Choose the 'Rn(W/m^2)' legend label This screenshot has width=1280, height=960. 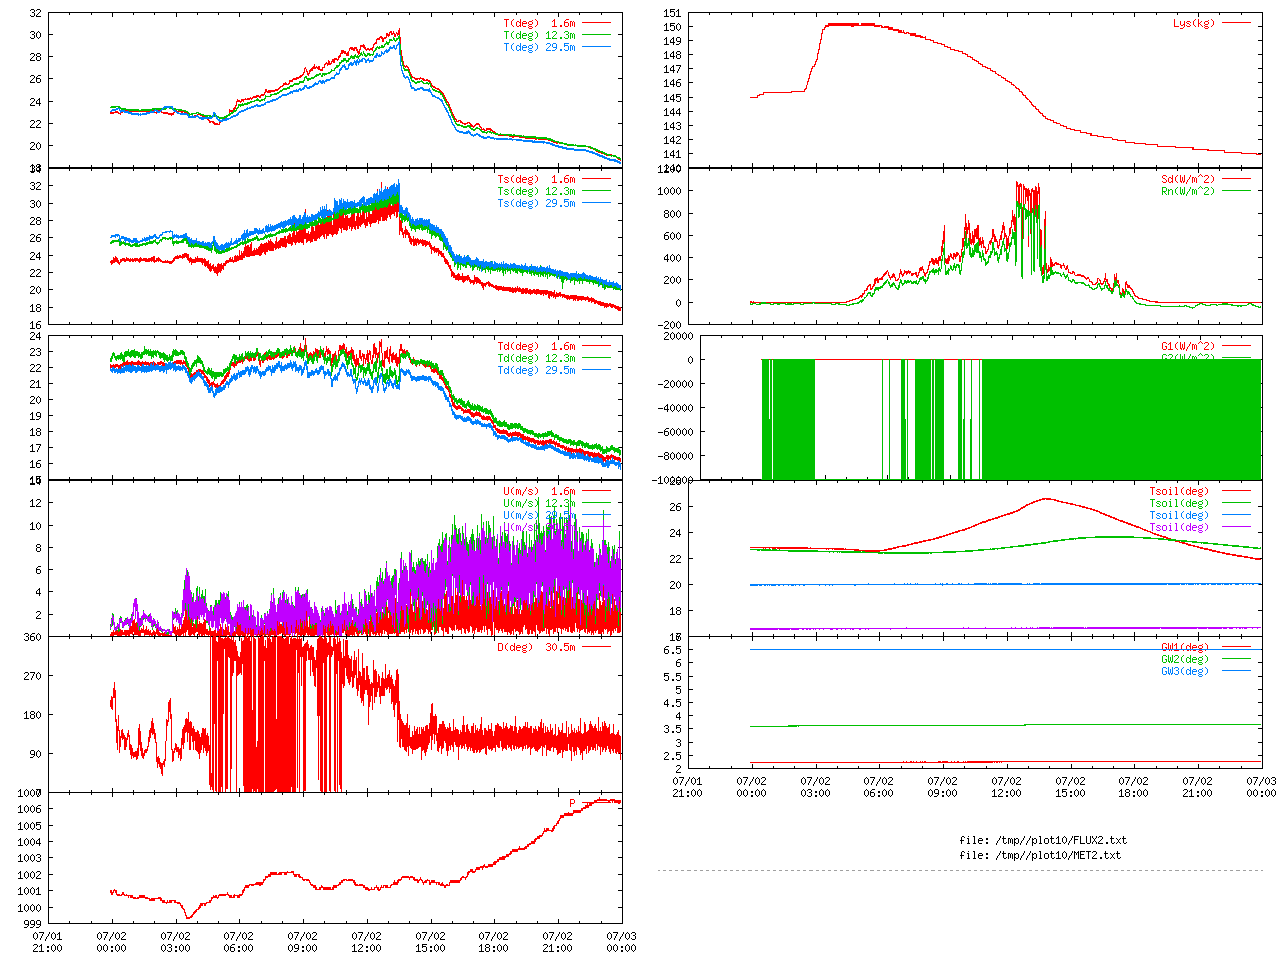click(1188, 191)
